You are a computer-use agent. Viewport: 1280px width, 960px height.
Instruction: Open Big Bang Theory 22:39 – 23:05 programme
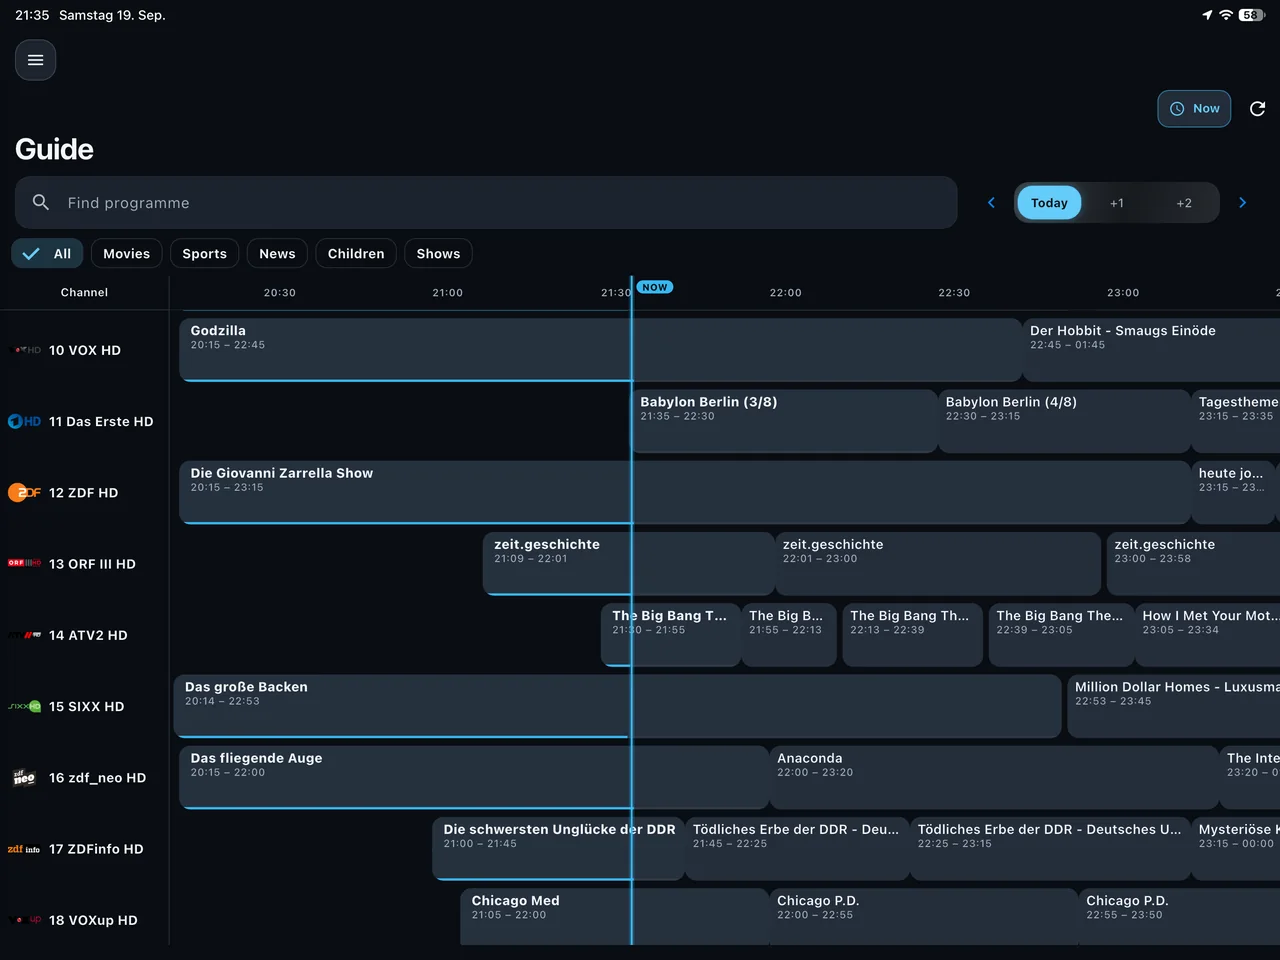pyautogui.click(x=1062, y=635)
